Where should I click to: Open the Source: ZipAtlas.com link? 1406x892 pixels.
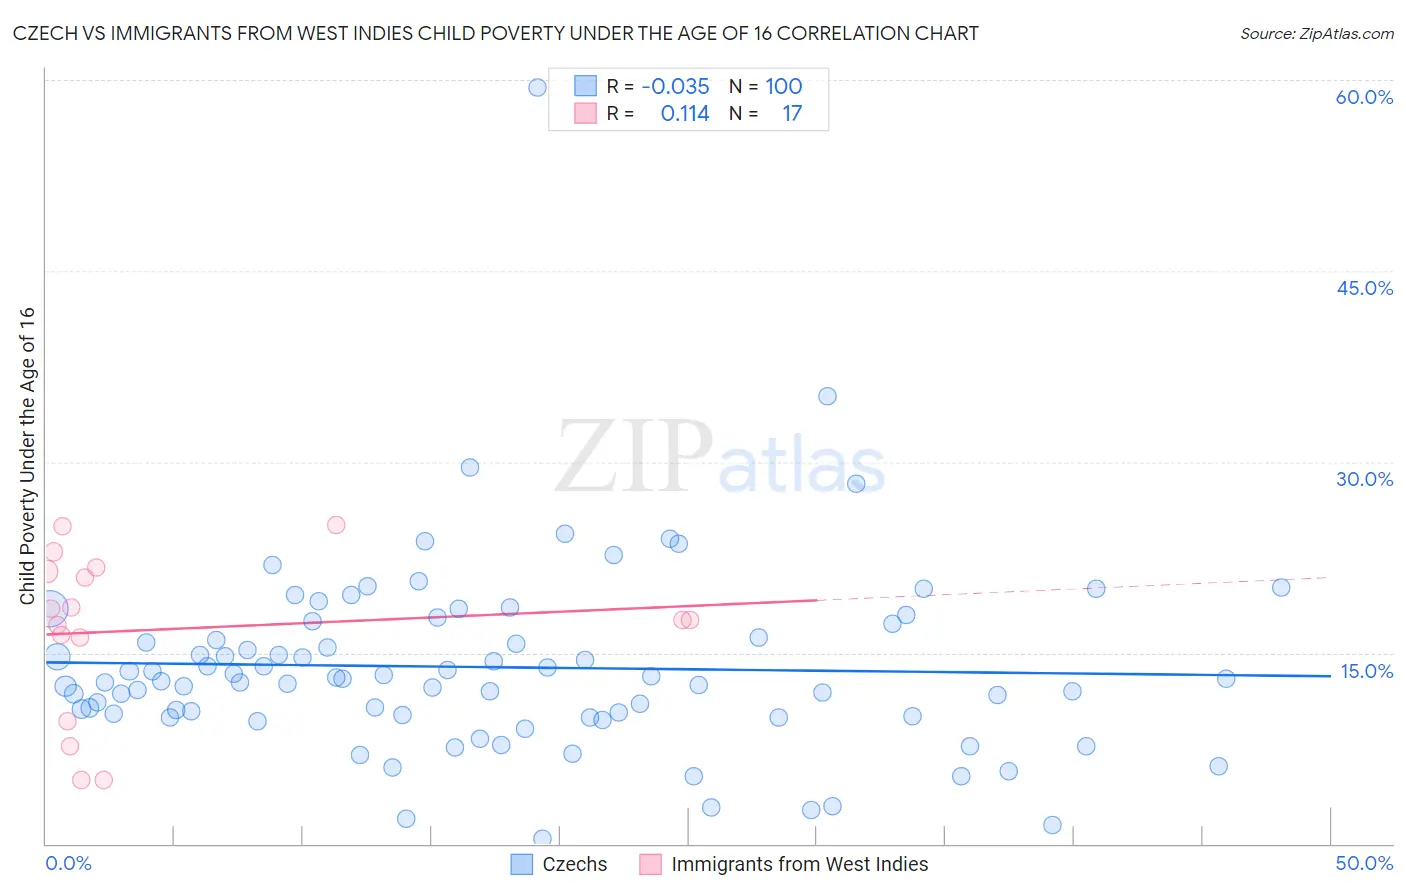[x=1316, y=33]
